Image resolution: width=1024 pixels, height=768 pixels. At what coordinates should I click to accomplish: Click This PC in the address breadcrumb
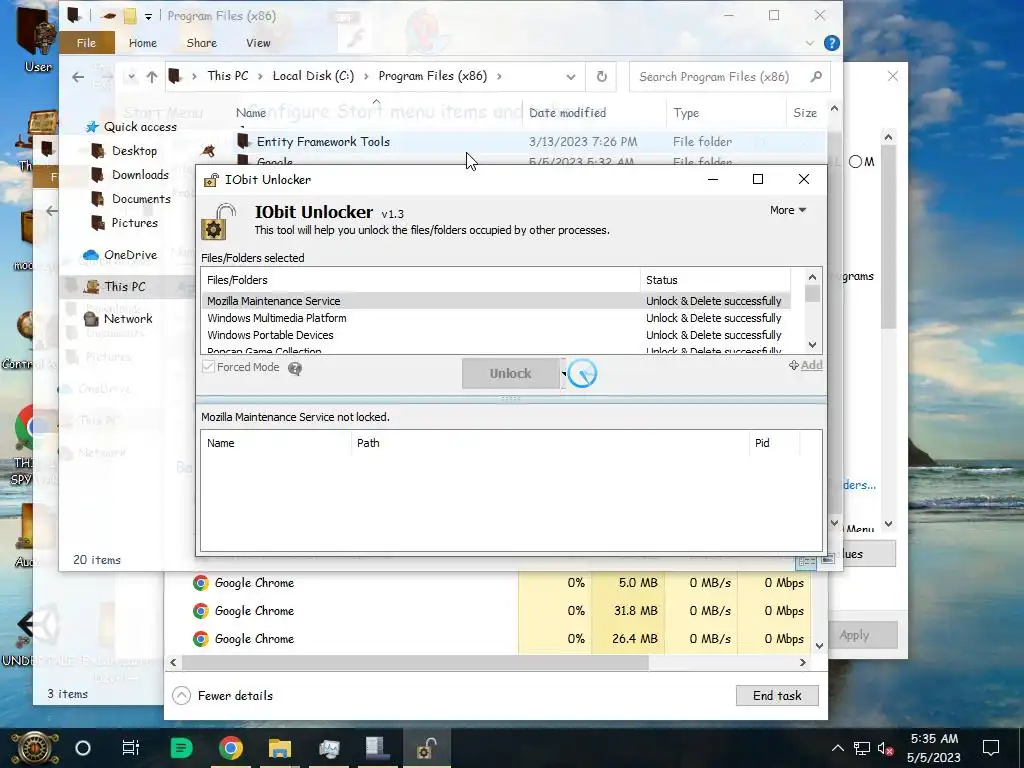228,76
